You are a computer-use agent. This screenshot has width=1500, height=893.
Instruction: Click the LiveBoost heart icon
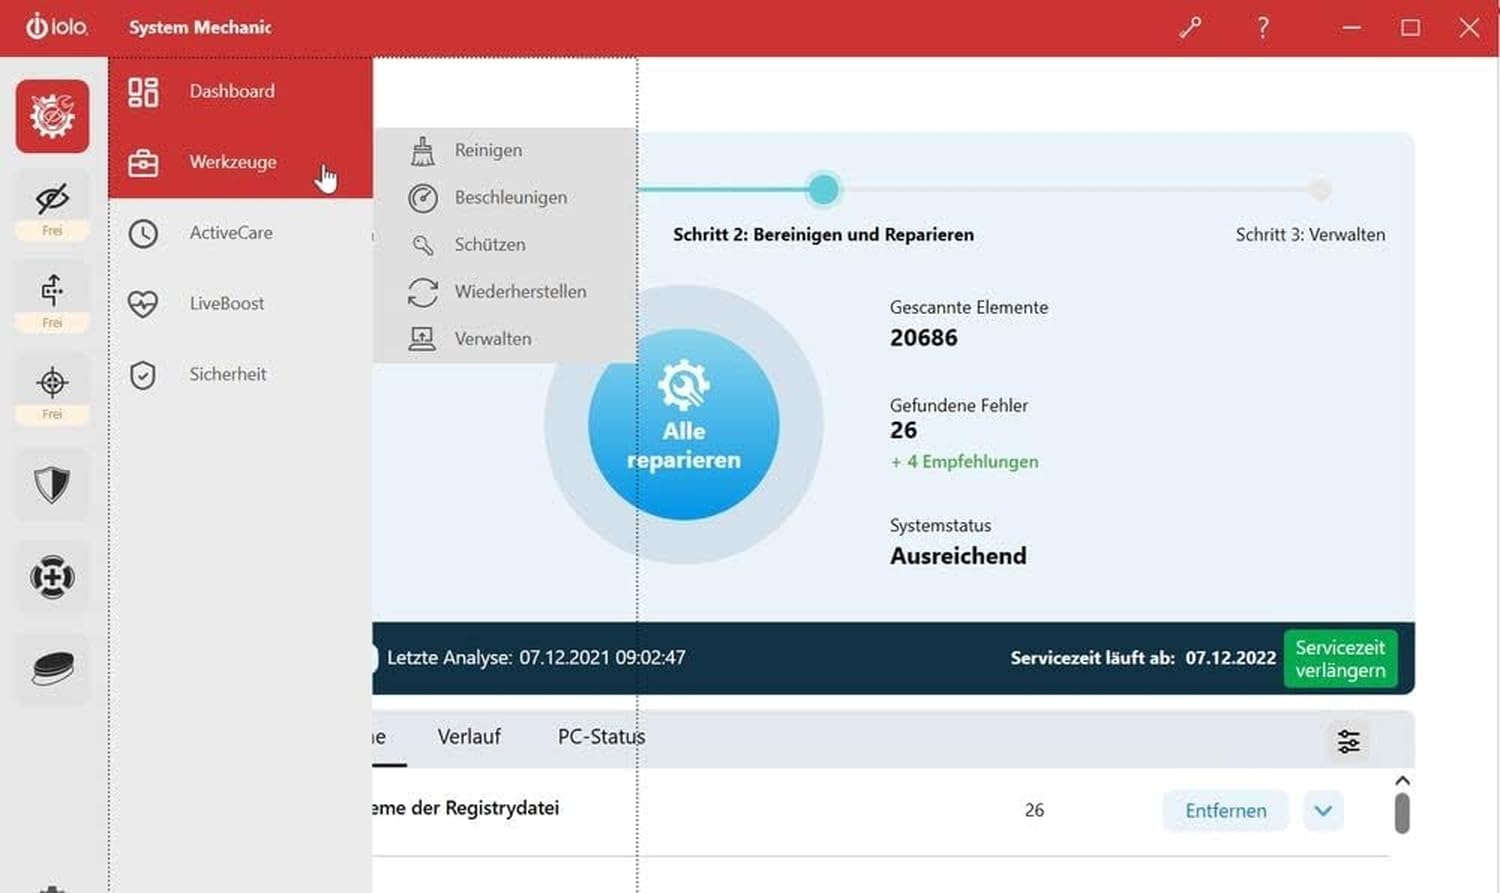[143, 303]
